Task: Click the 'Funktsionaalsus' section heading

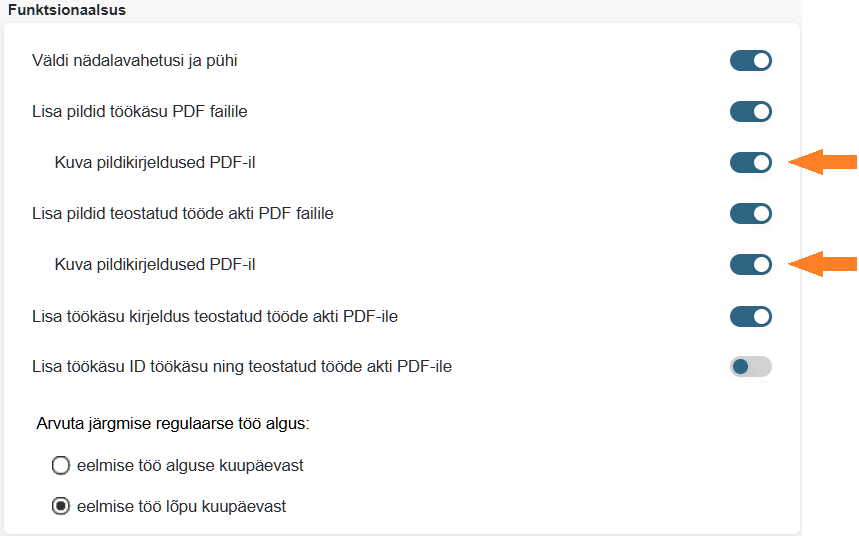Action: [x=67, y=9]
